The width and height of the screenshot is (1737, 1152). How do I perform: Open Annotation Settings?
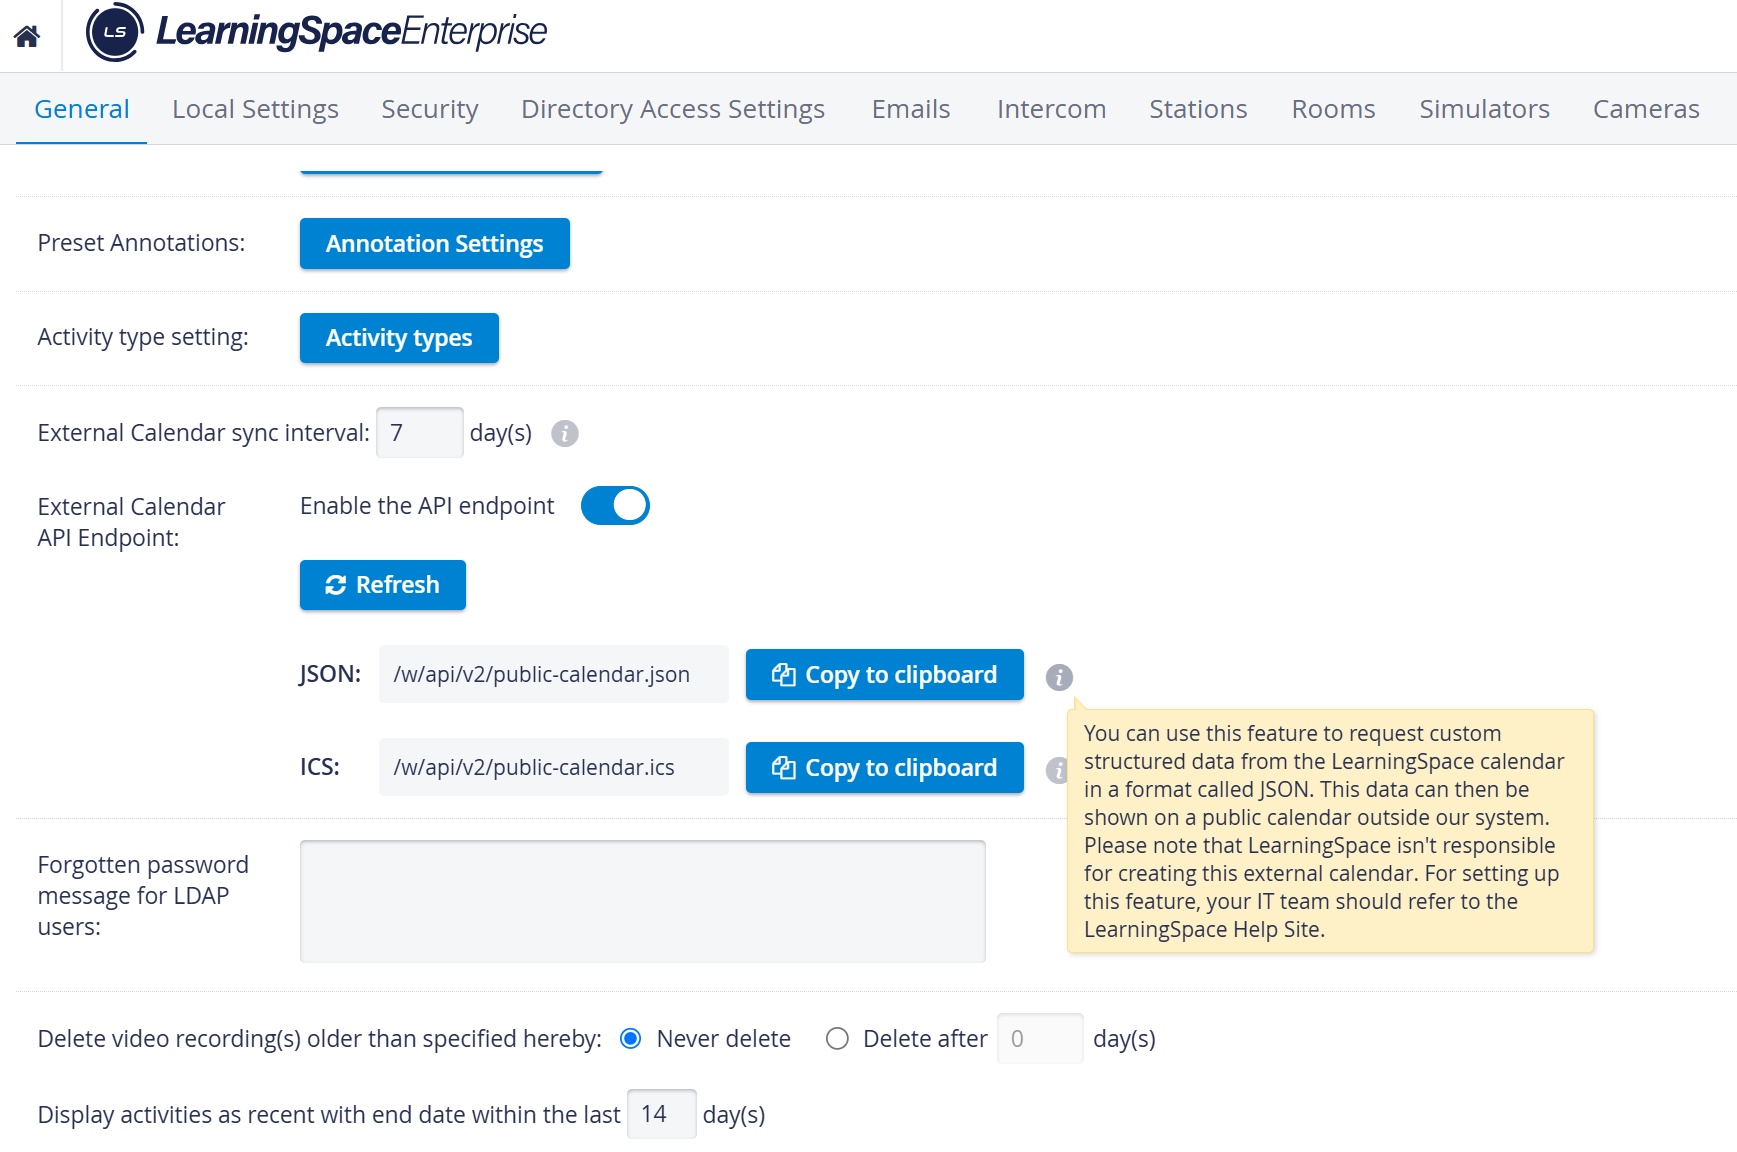coord(435,244)
